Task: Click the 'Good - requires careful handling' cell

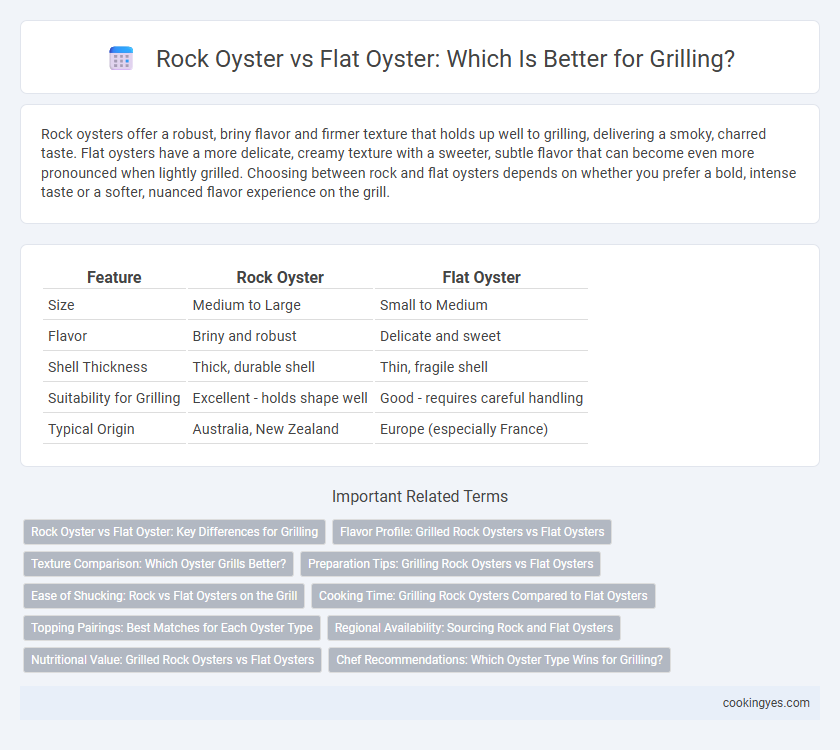Action: pyautogui.click(x=481, y=399)
